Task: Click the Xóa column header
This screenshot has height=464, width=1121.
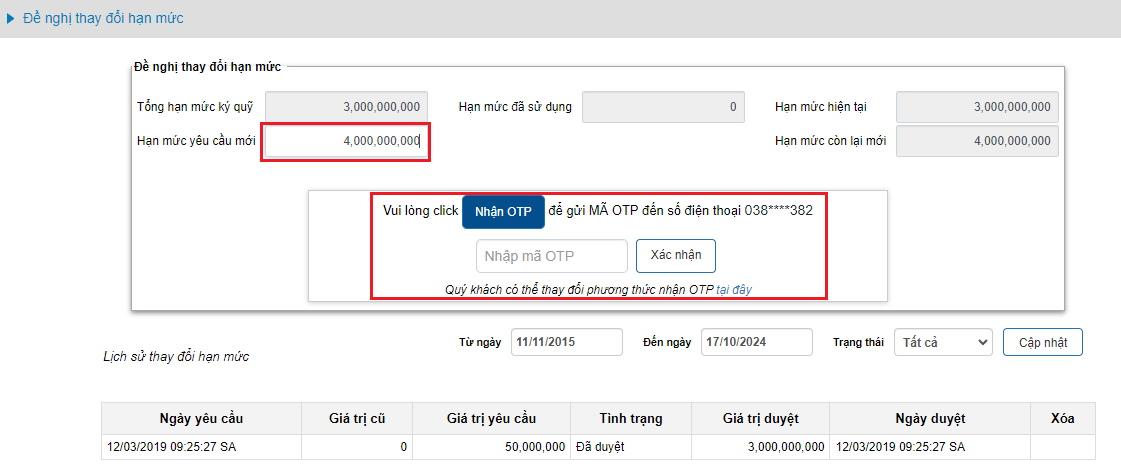Action: pos(1063,419)
